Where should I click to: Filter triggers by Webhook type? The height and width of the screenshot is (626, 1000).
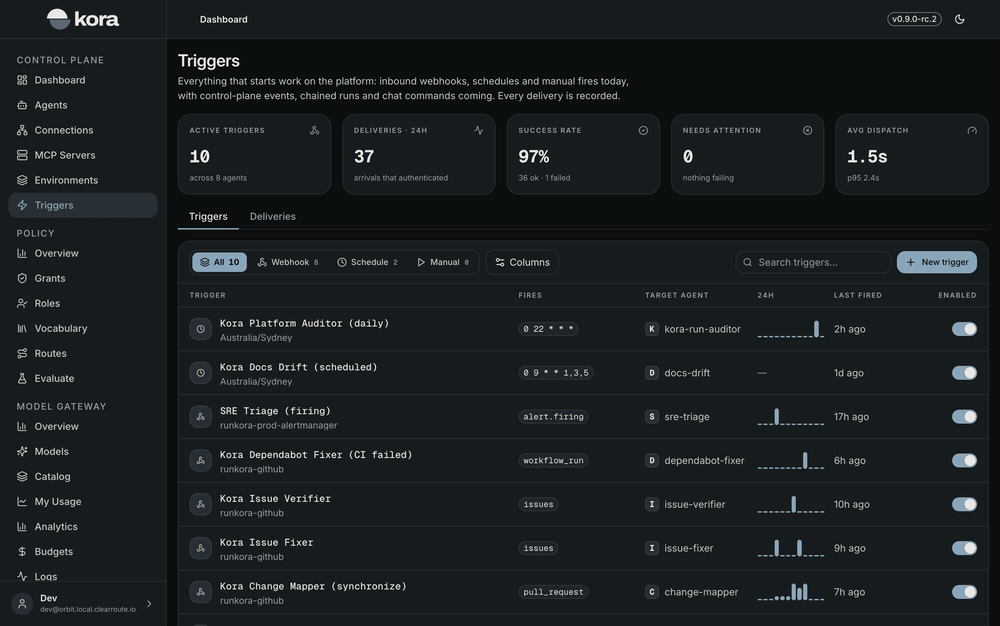pos(288,262)
